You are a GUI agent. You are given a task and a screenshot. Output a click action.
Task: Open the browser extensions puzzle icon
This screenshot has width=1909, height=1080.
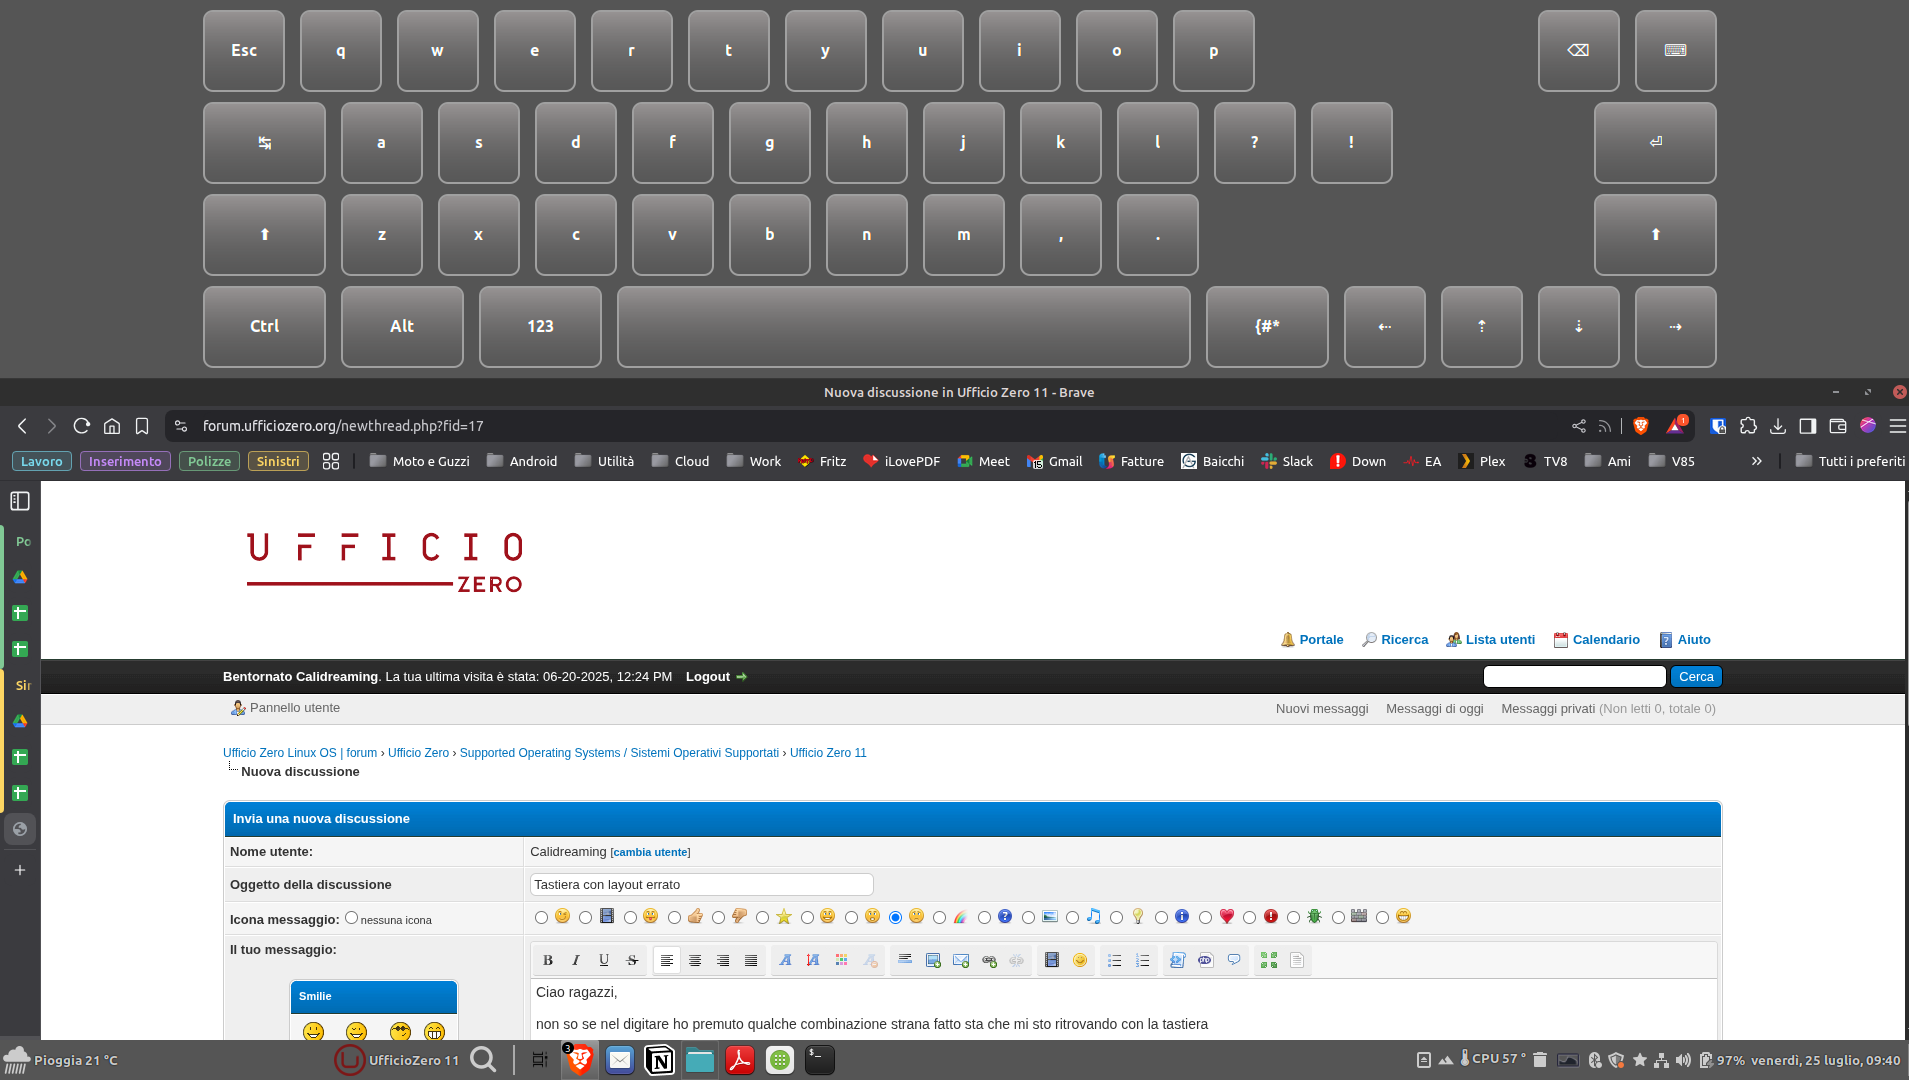(1748, 426)
